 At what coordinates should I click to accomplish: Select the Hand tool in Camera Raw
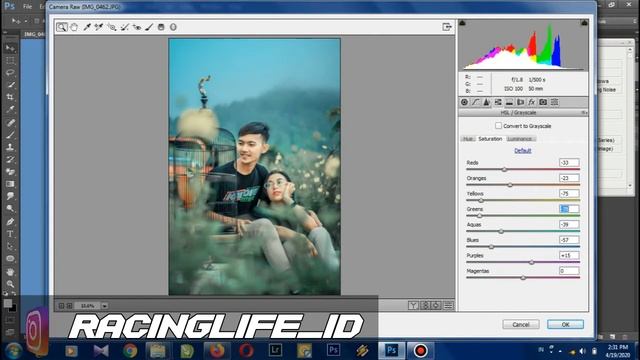[x=74, y=27]
